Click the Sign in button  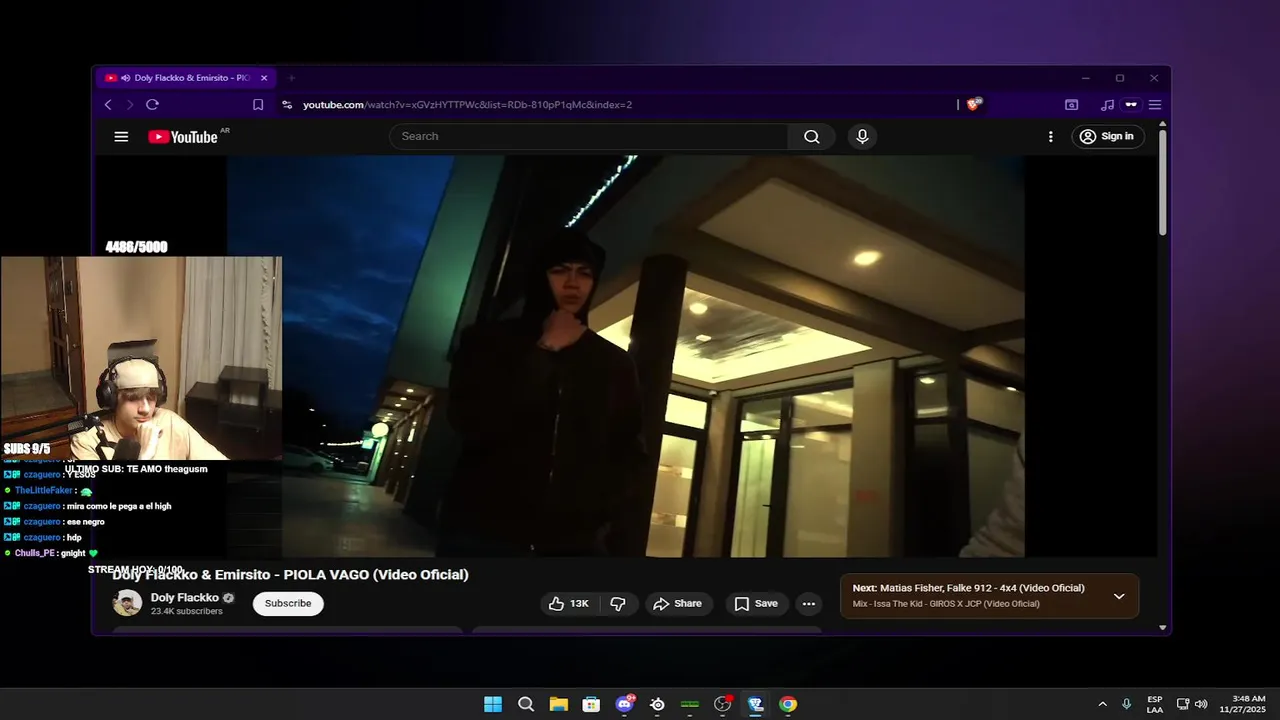coord(1108,137)
